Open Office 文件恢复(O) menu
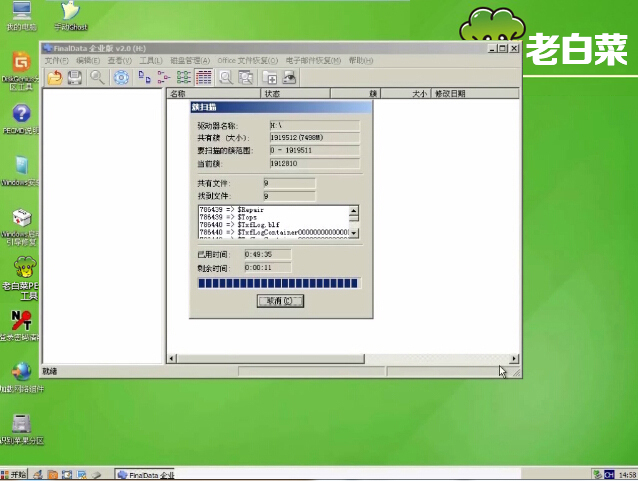Screen dimensions: 638x481 [247, 61]
